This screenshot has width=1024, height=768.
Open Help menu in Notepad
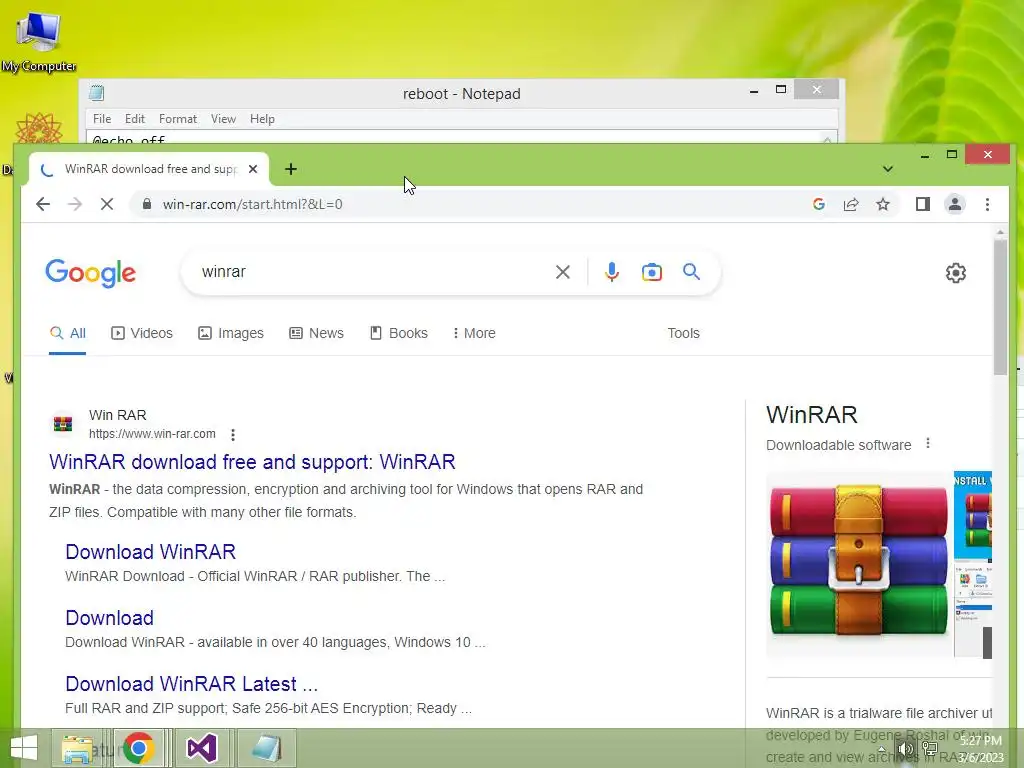262,119
